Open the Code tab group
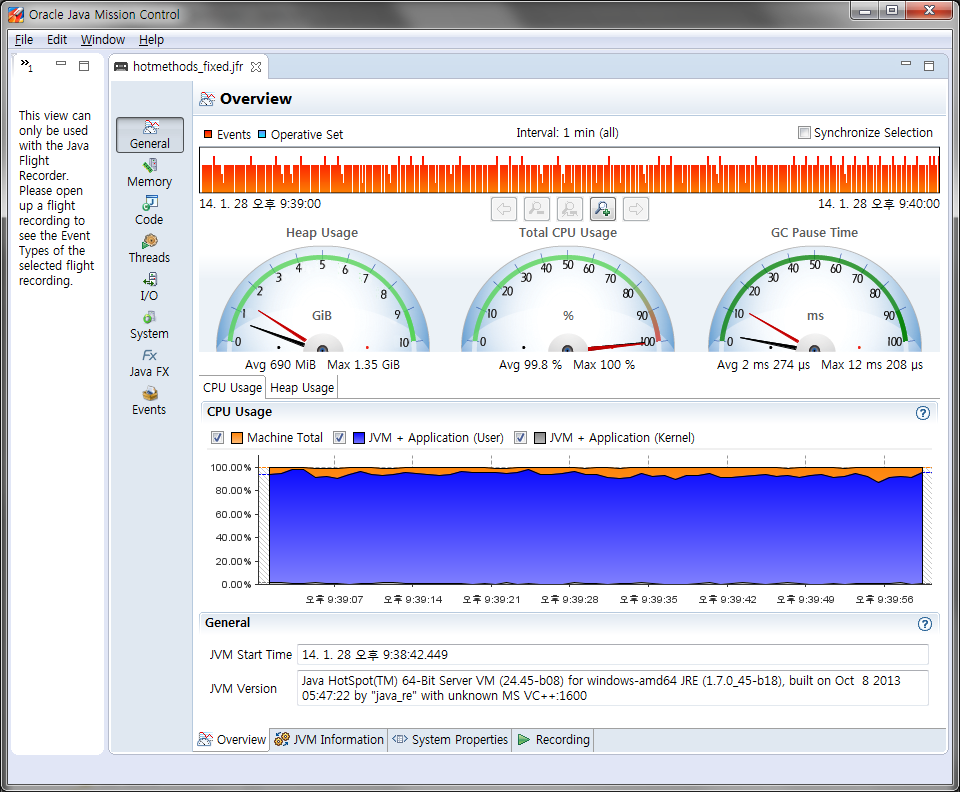This screenshot has height=792, width=960. (x=149, y=211)
